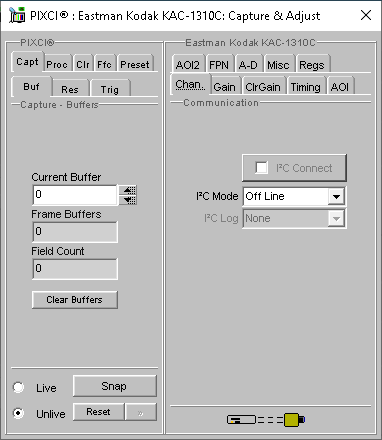This screenshot has width=382, height=440.
Task: Open the Trig sub-tab
Action: pos(110,89)
